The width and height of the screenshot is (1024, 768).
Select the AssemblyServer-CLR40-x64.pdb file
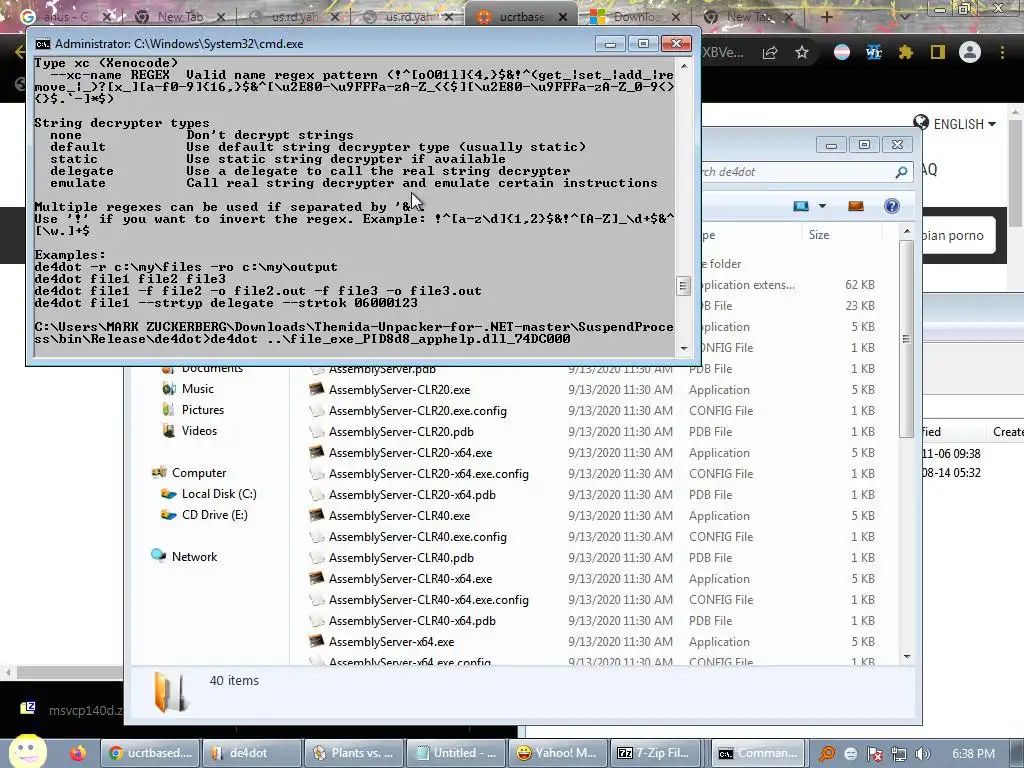(412, 620)
